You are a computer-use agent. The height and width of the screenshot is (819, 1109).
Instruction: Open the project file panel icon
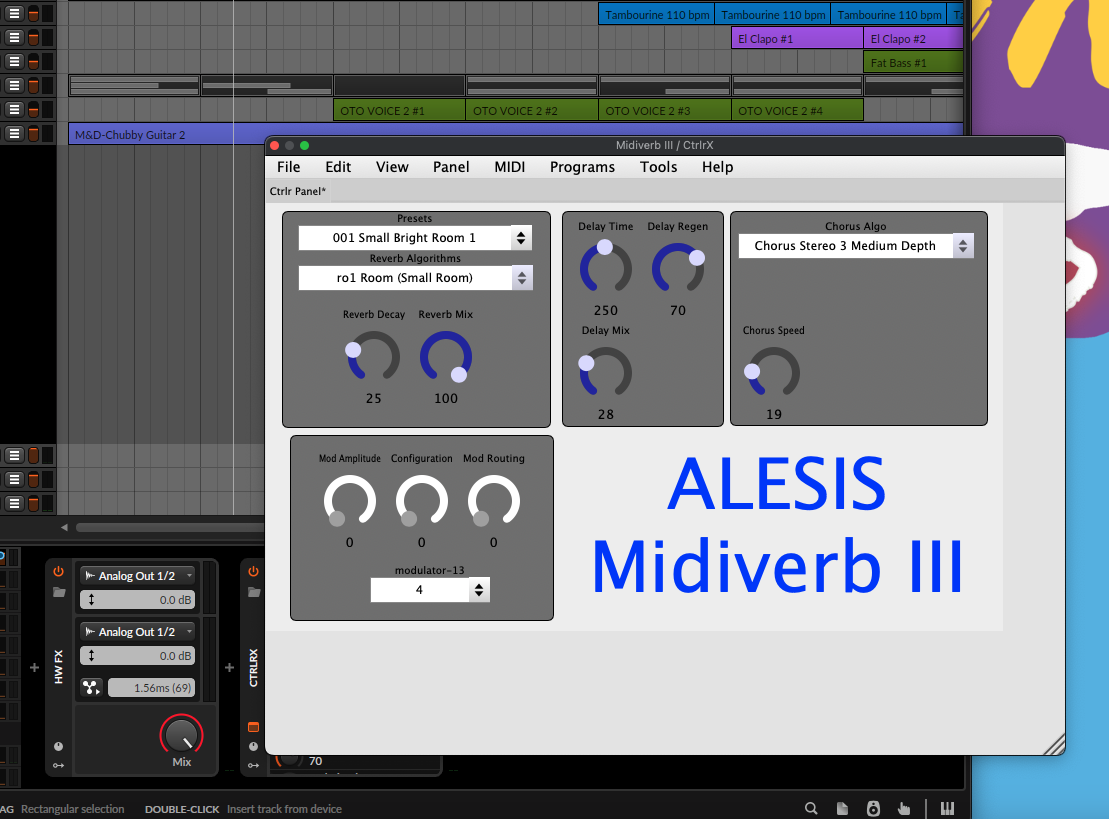pos(842,808)
